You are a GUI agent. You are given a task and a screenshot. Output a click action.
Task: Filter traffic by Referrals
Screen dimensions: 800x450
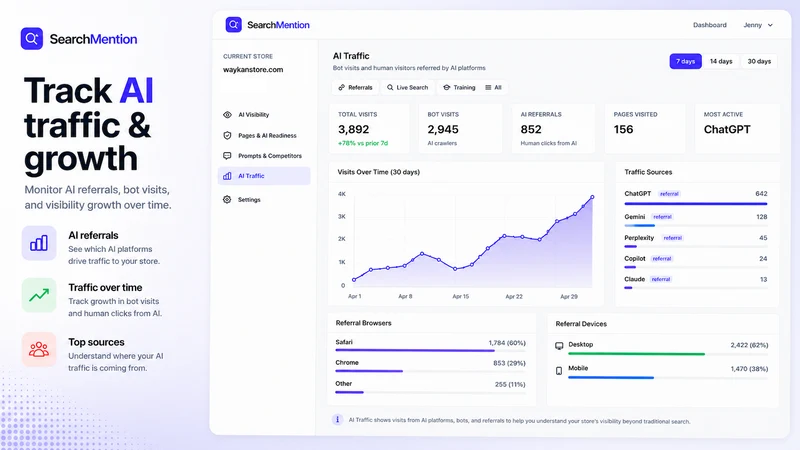[355, 87]
